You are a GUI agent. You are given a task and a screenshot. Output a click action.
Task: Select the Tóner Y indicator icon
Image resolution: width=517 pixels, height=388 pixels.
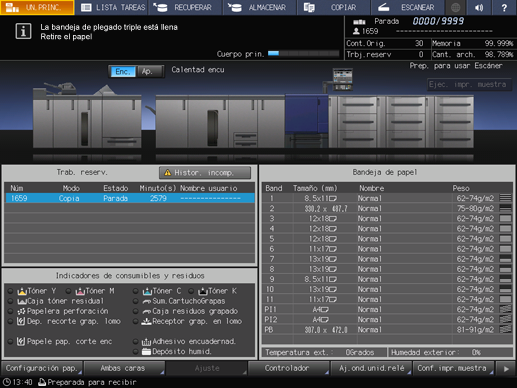click(x=22, y=291)
